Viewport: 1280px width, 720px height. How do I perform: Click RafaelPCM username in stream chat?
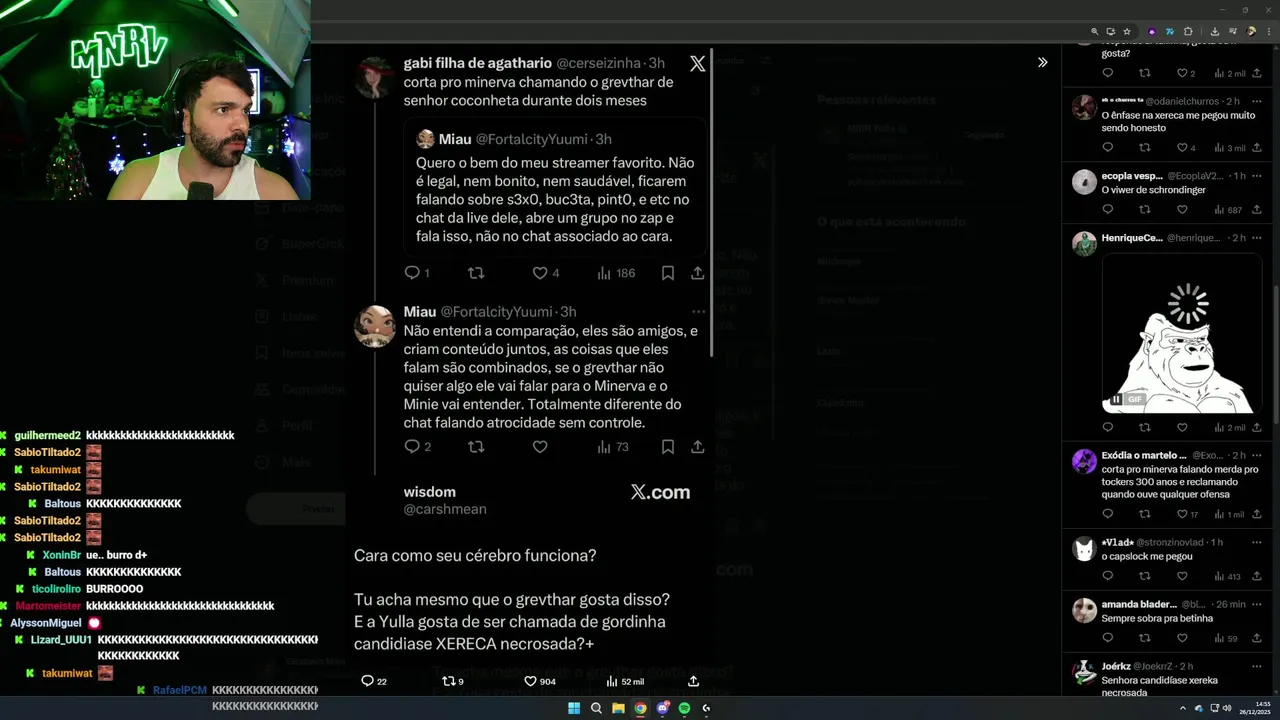(180, 690)
